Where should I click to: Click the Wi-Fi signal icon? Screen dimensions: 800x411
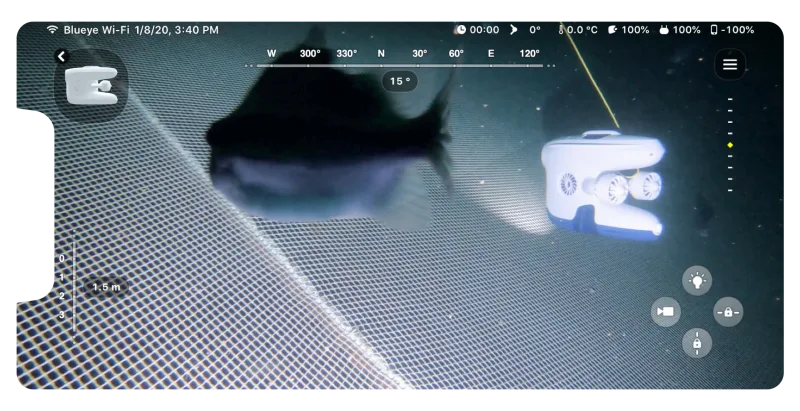(x=52, y=30)
